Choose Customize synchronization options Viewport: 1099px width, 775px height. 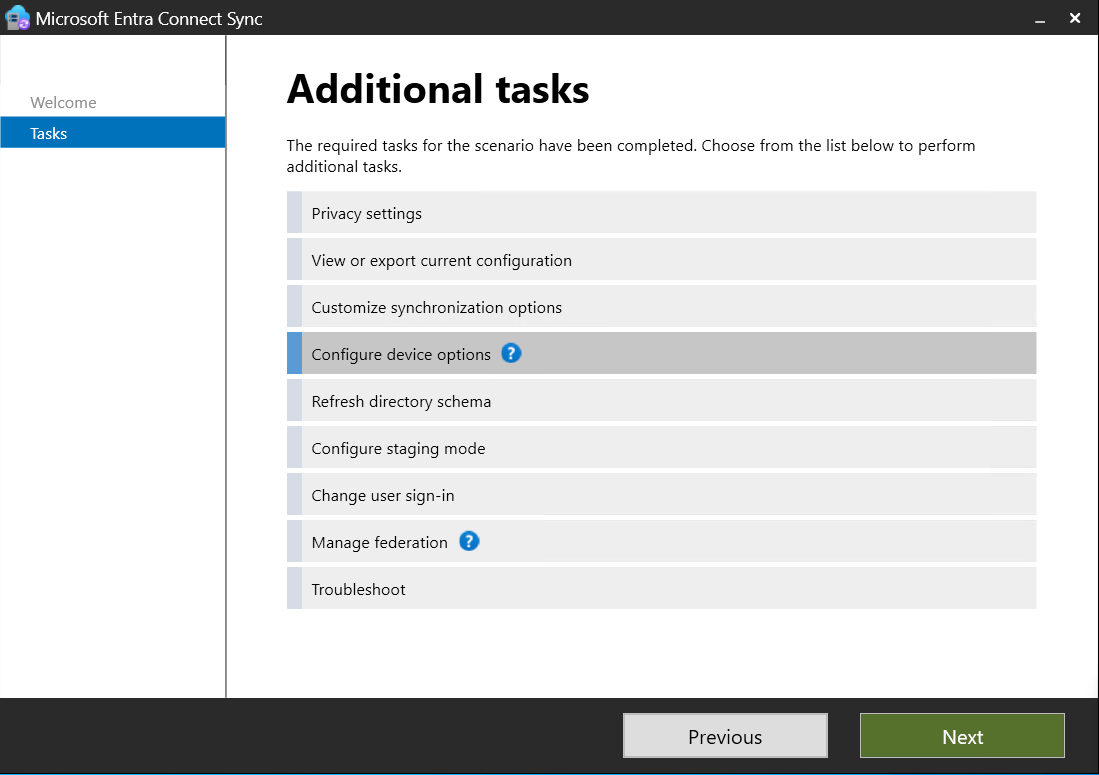pyautogui.click(x=660, y=306)
